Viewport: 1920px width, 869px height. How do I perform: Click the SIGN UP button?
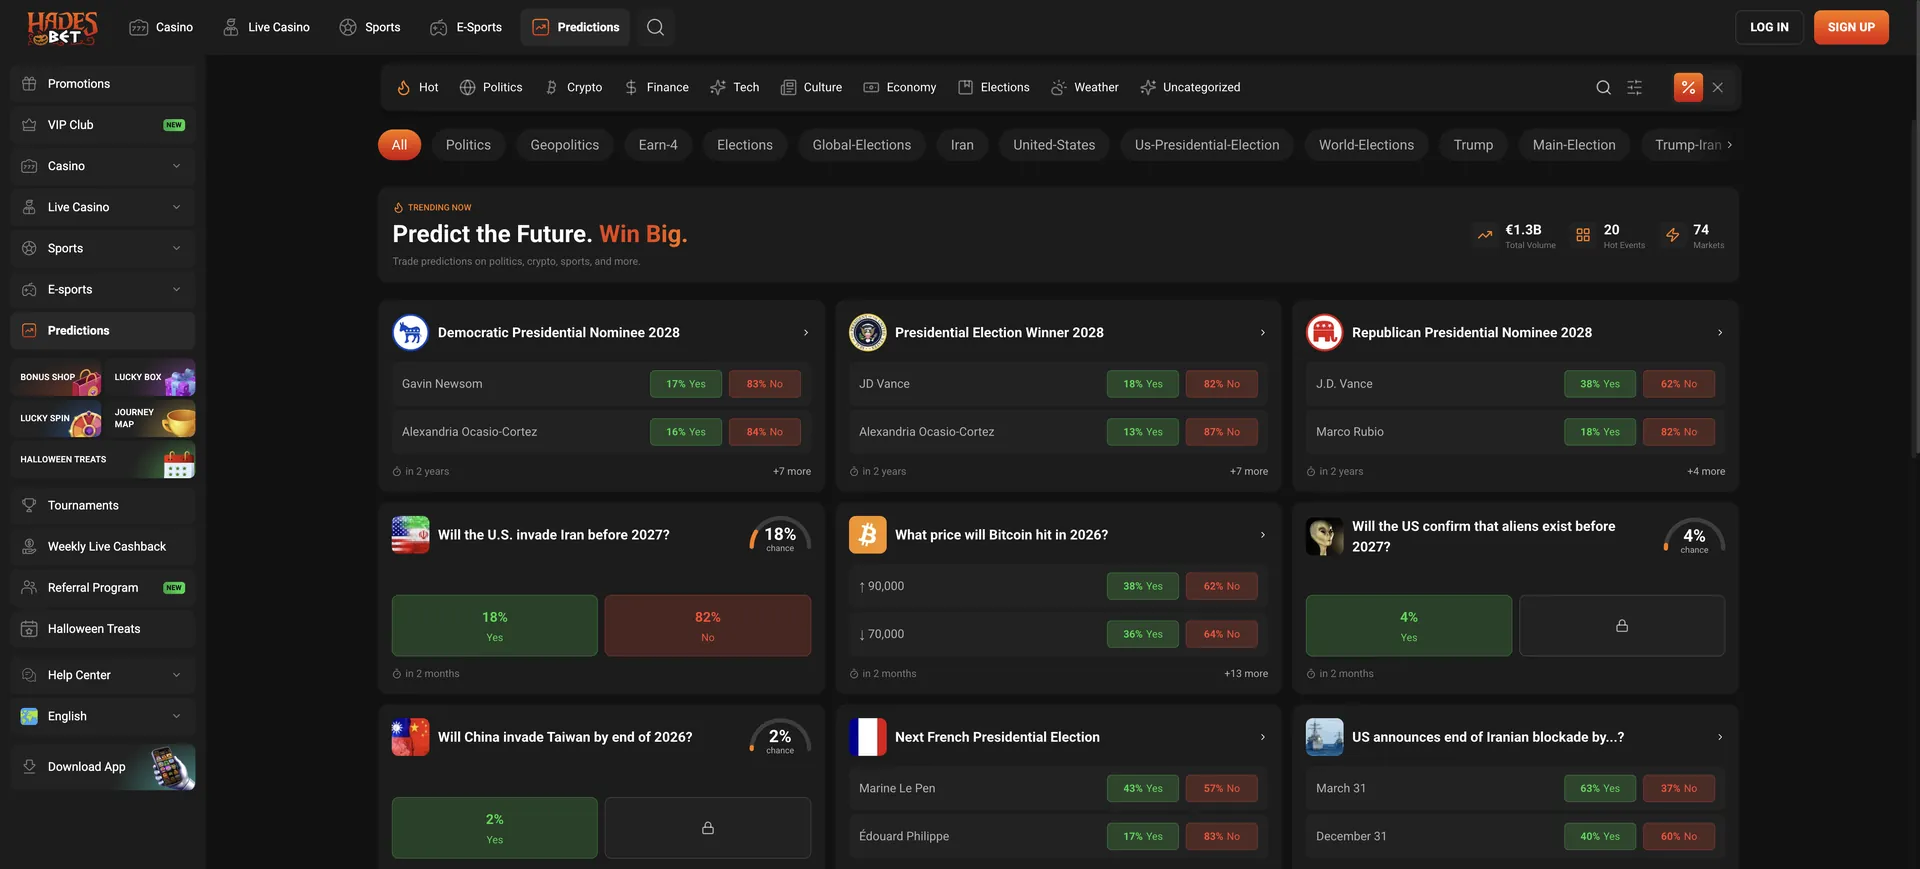1851,27
